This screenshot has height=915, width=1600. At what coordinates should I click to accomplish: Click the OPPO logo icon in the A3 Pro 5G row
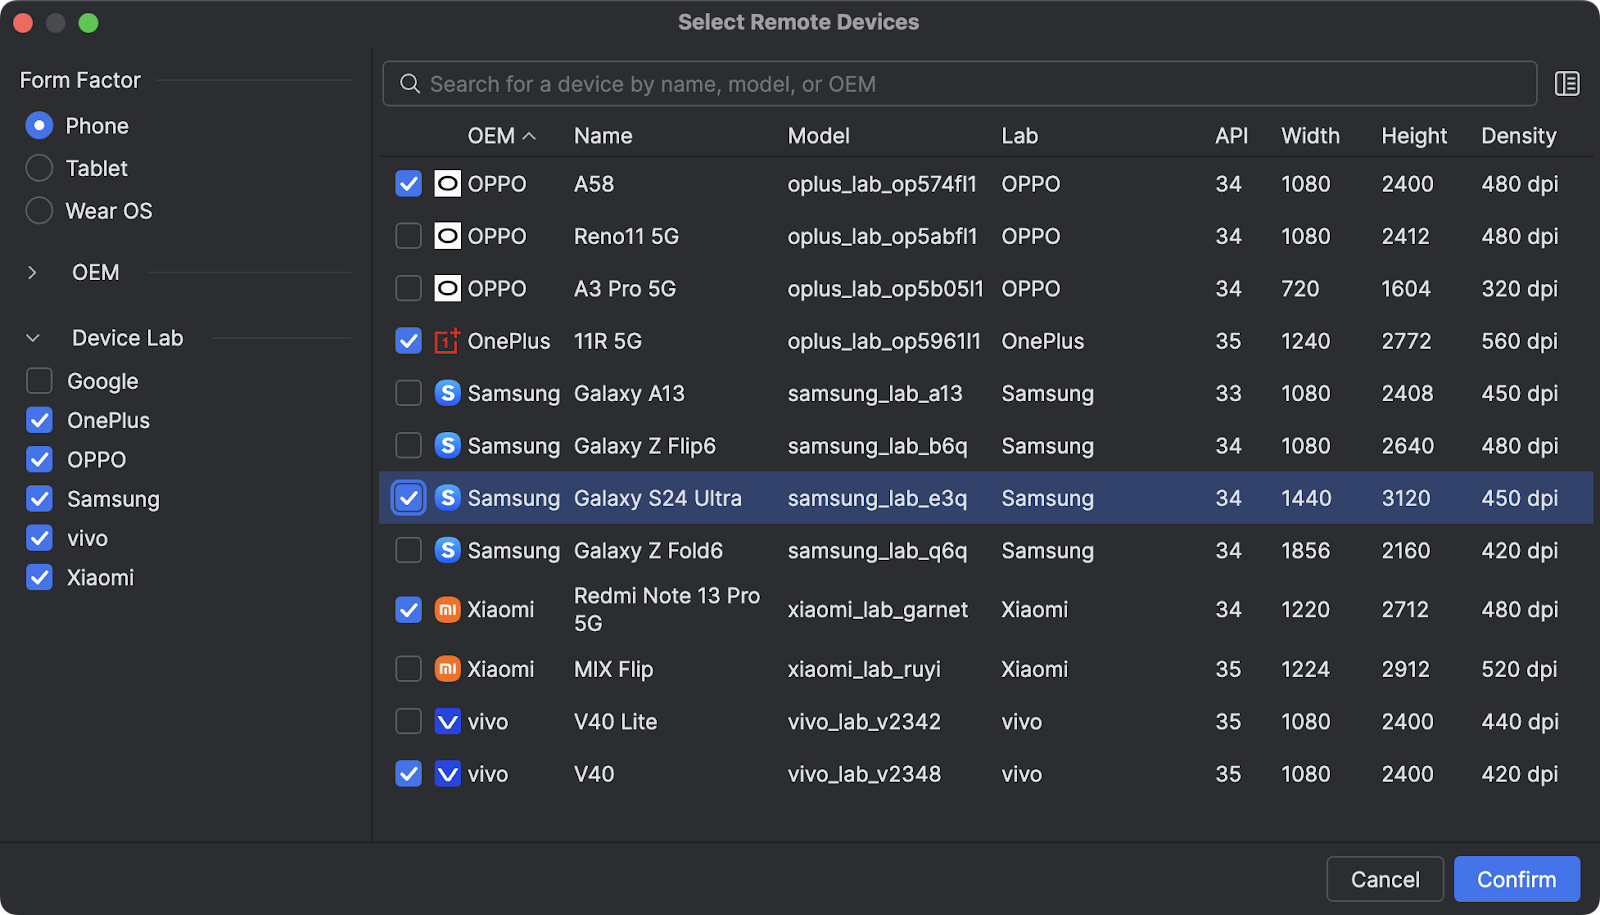tap(448, 289)
